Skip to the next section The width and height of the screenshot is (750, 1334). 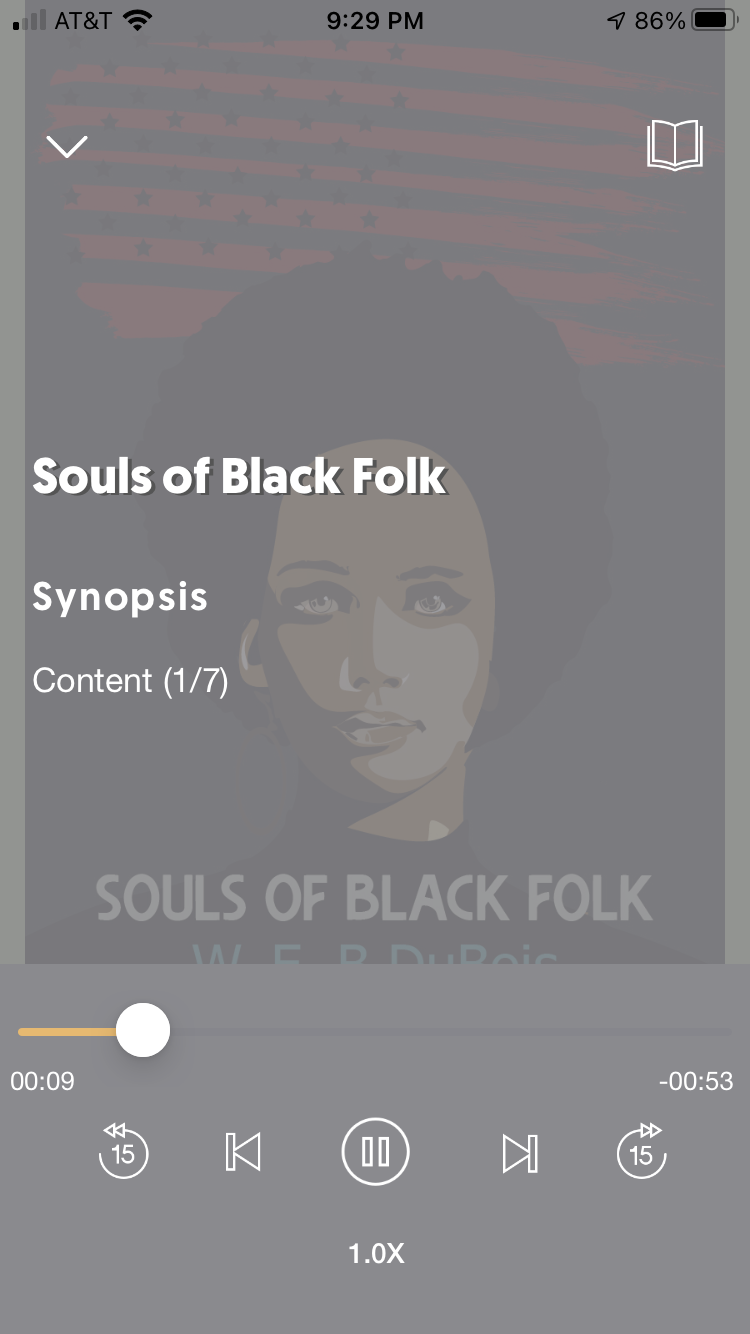(519, 1152)
